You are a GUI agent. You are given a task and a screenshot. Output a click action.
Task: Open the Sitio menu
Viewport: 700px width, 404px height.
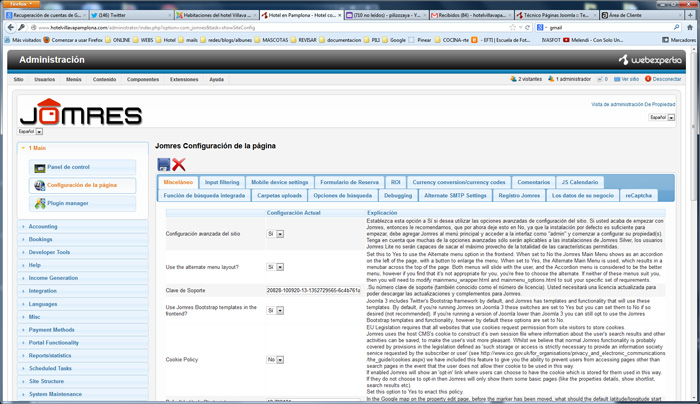[x=18, y=79]
